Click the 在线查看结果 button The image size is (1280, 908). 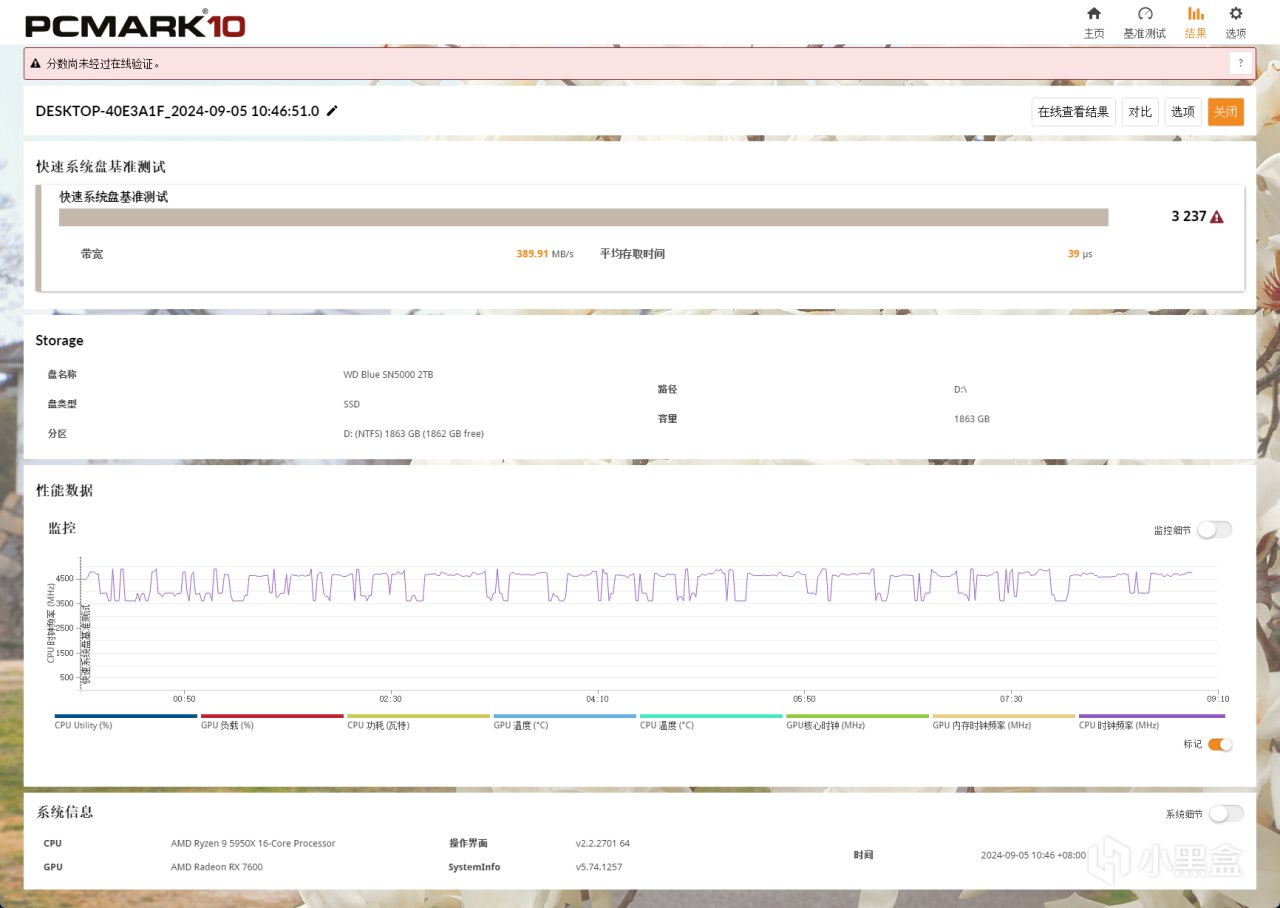tap(1073, 112)
